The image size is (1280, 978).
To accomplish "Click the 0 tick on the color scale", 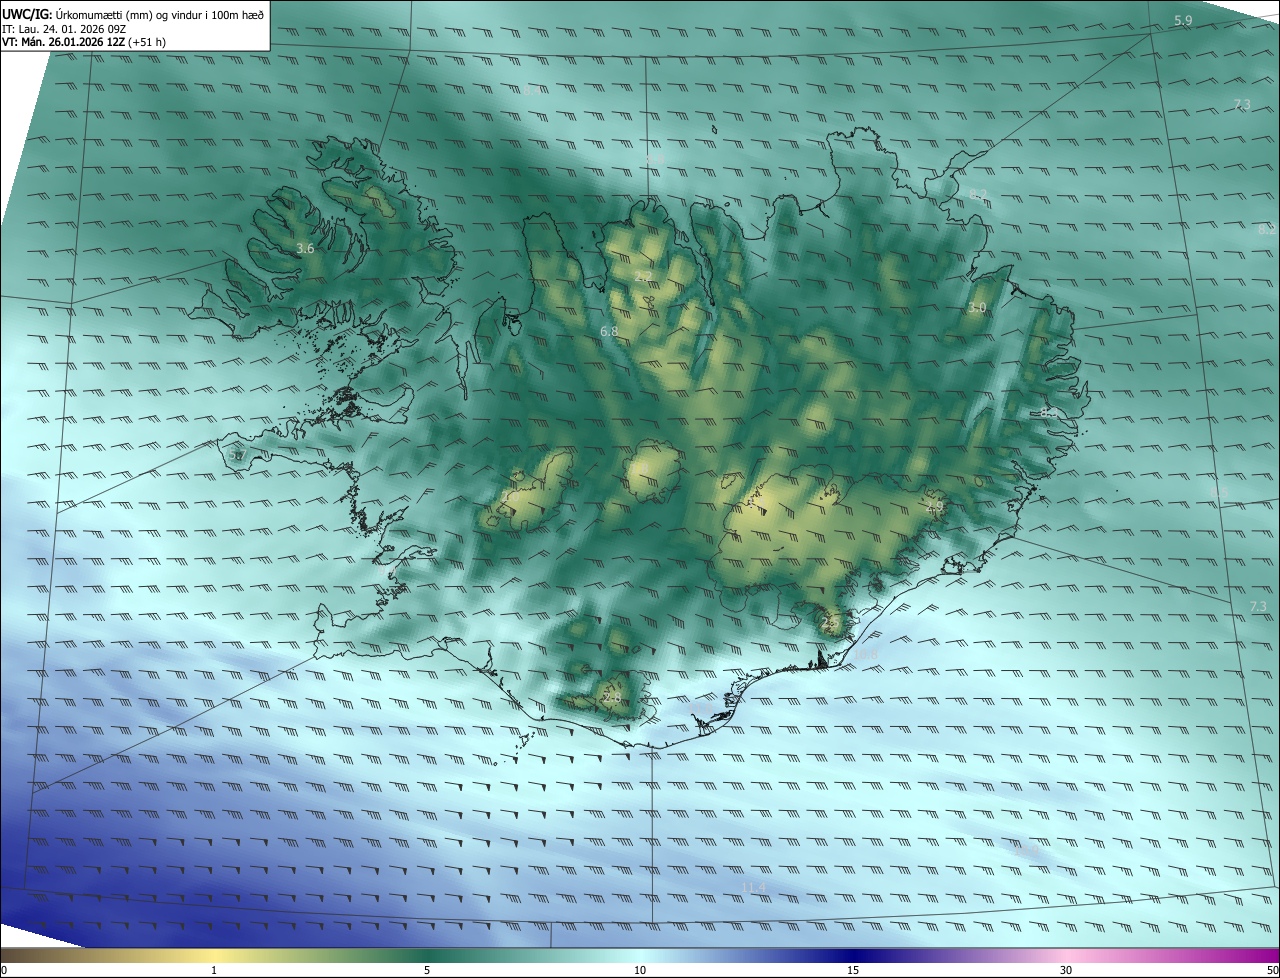I will pos(4,970).
